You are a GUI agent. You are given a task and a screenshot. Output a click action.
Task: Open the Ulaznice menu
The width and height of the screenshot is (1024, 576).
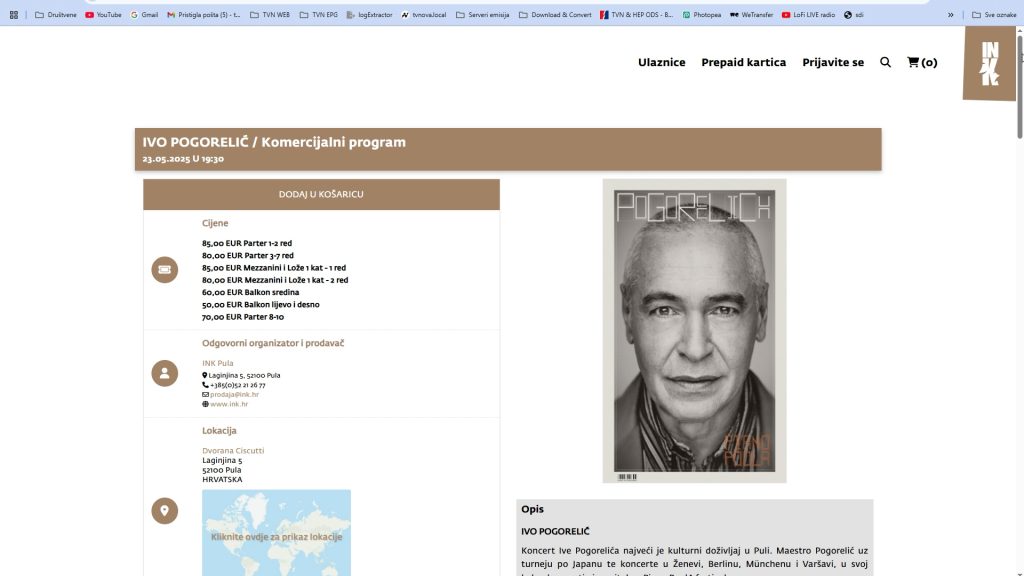(662, 62)
